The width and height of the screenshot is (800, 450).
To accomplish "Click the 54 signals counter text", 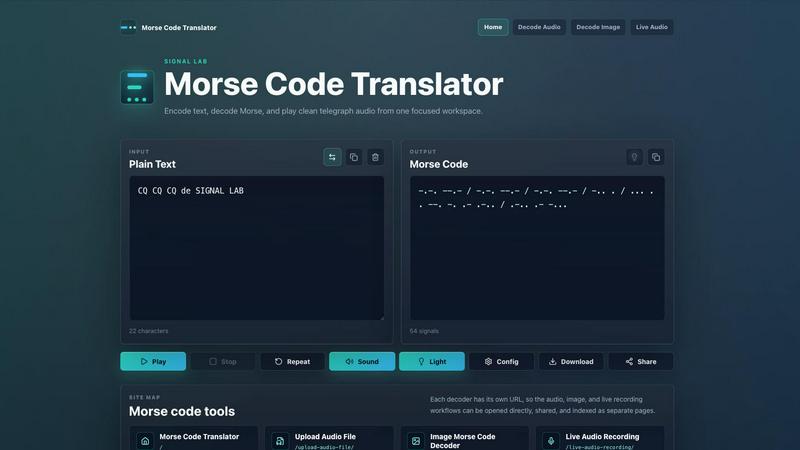I will click(424, 331).
